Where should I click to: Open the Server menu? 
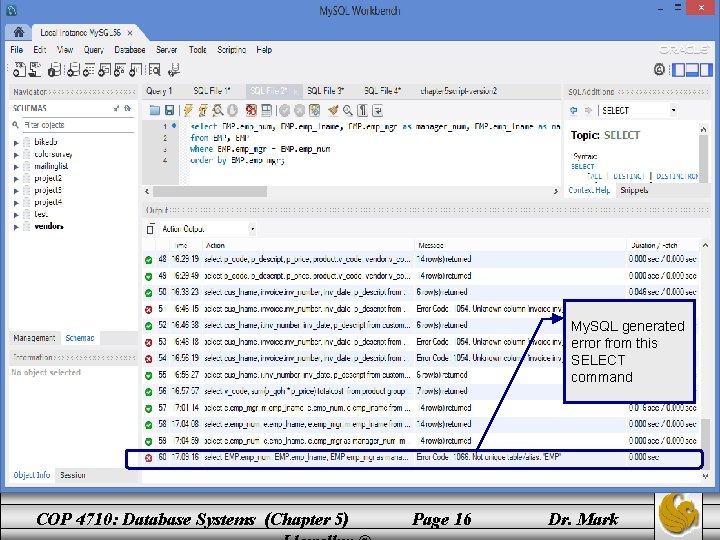pos(166,50)
